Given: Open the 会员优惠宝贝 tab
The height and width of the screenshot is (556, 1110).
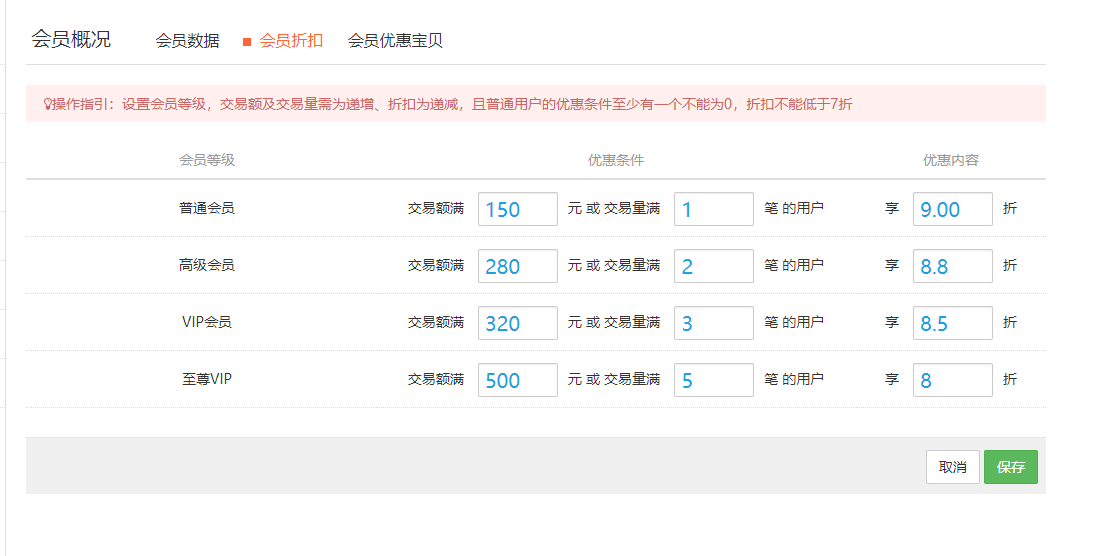Looking at the screenshot, I should tap(395, 41).
